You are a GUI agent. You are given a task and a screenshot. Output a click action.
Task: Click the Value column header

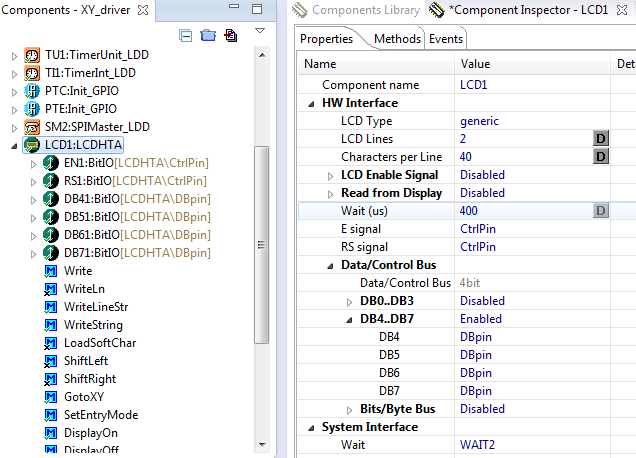(532, 64)
